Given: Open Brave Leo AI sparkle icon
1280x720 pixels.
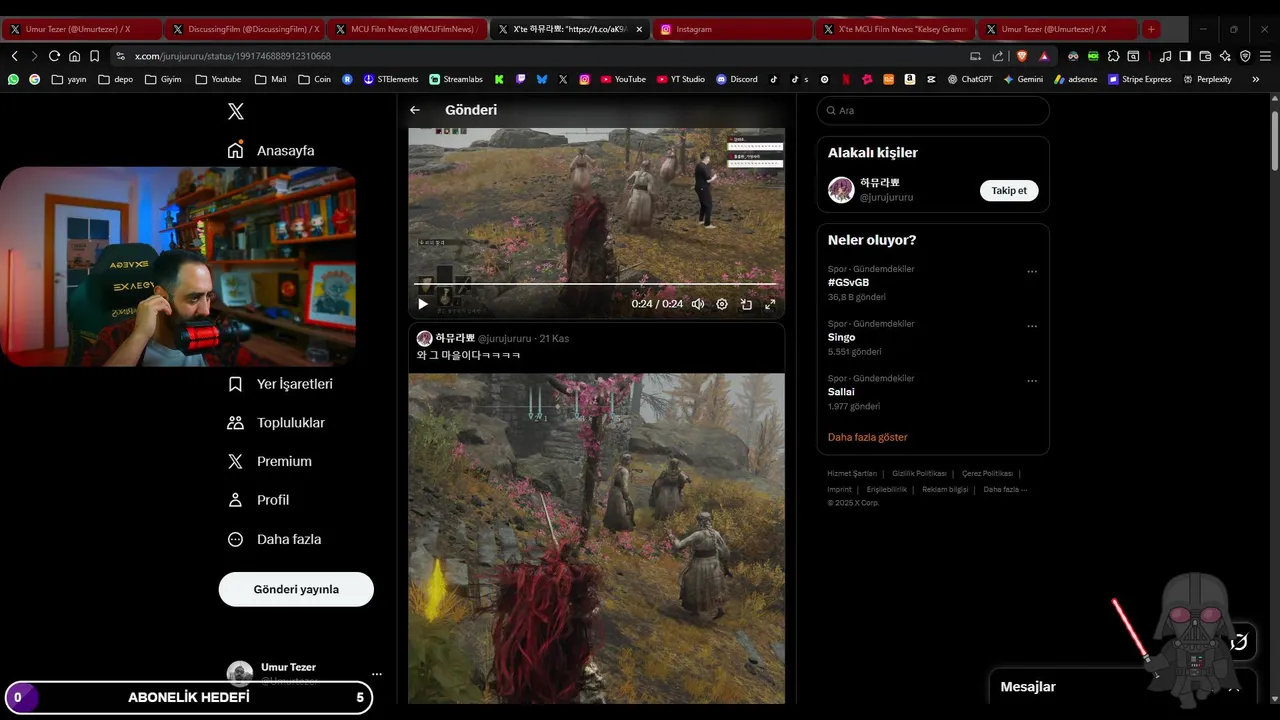Looking at the screenshot, I should (1225, 56).
